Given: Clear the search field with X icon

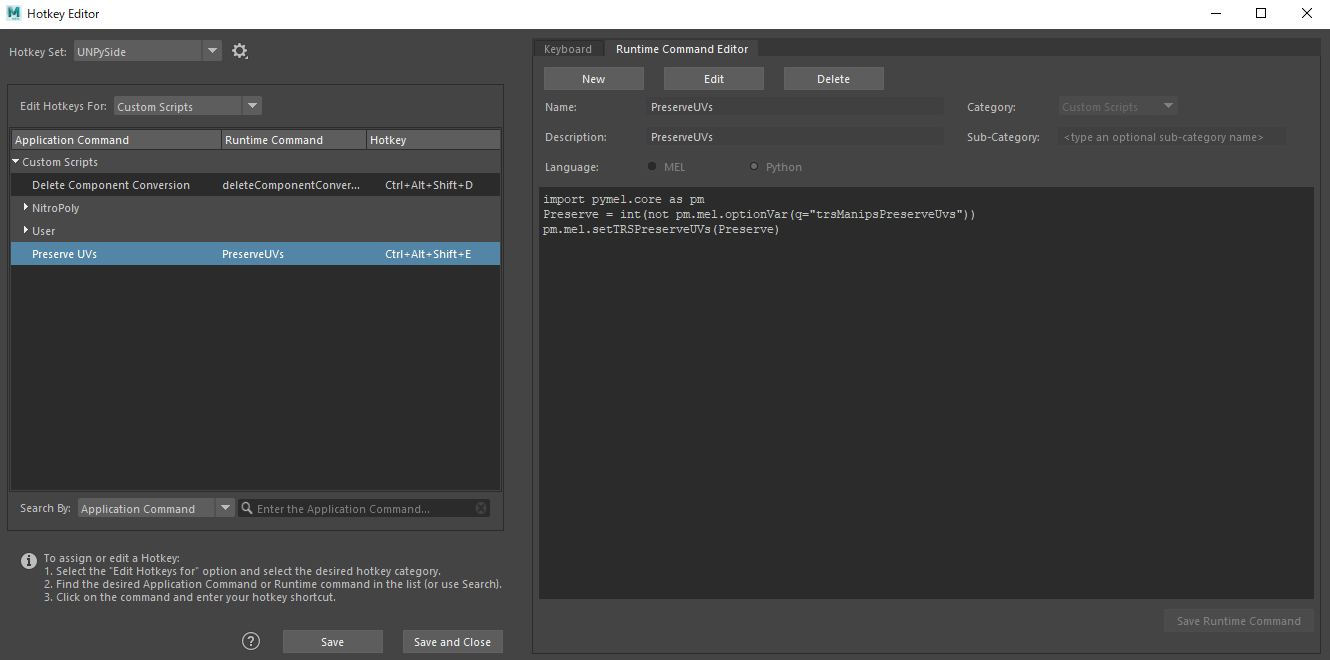Looking at the screenshot, I should pyautogui.click(x=481, y=508).
